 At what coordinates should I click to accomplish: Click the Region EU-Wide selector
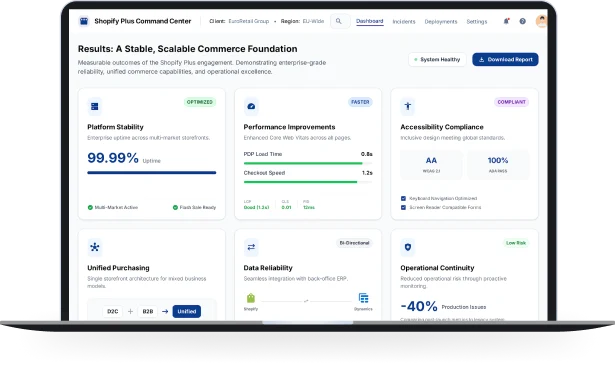pos(302,21)
